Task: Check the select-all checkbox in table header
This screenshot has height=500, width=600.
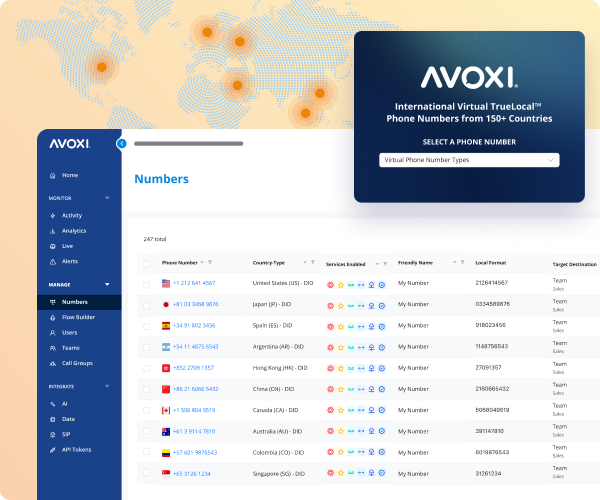Action: pos(146,263)
